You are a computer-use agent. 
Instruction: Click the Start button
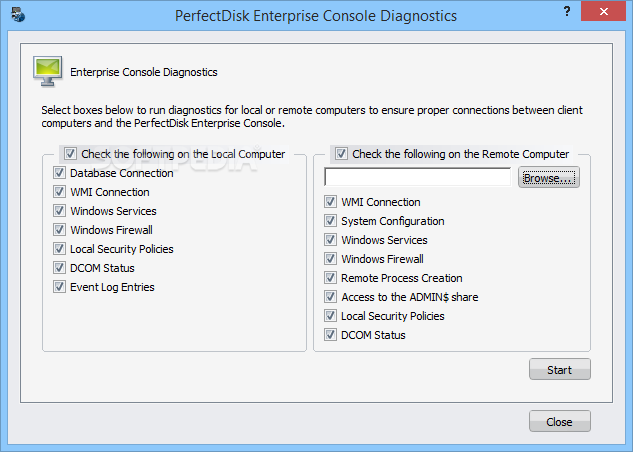[x=560, y=369]
